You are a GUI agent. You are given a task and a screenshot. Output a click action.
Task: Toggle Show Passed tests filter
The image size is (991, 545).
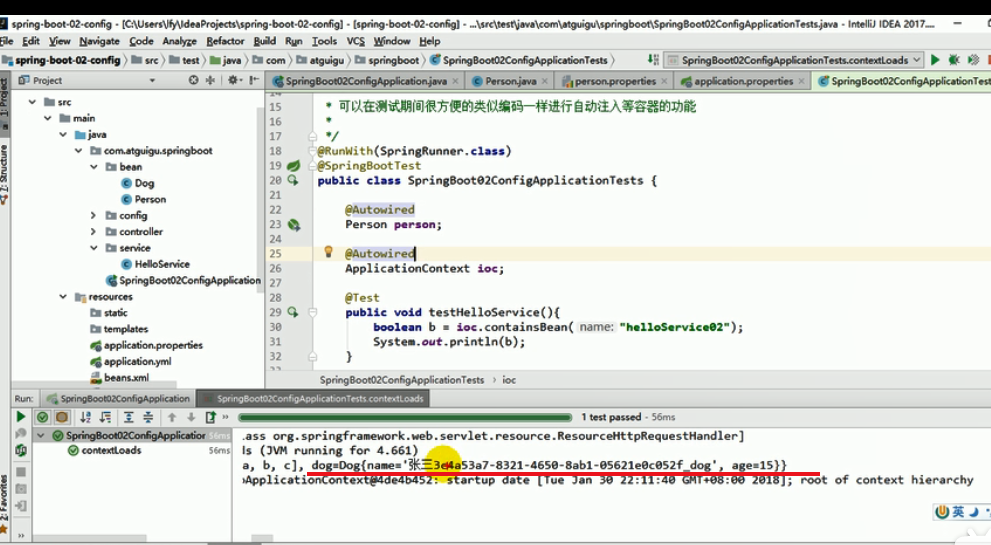point(42,417)
